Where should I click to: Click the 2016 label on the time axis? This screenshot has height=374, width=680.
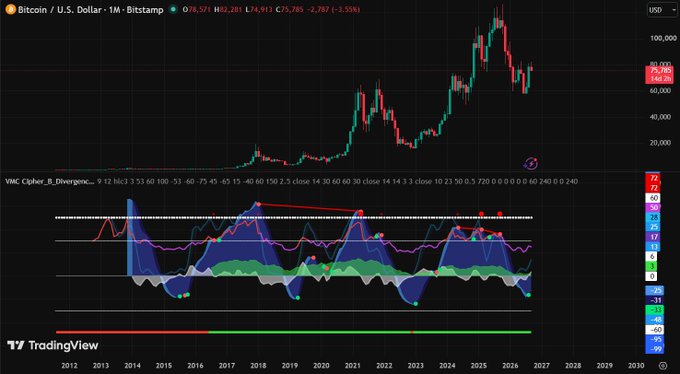pos(195,366)
